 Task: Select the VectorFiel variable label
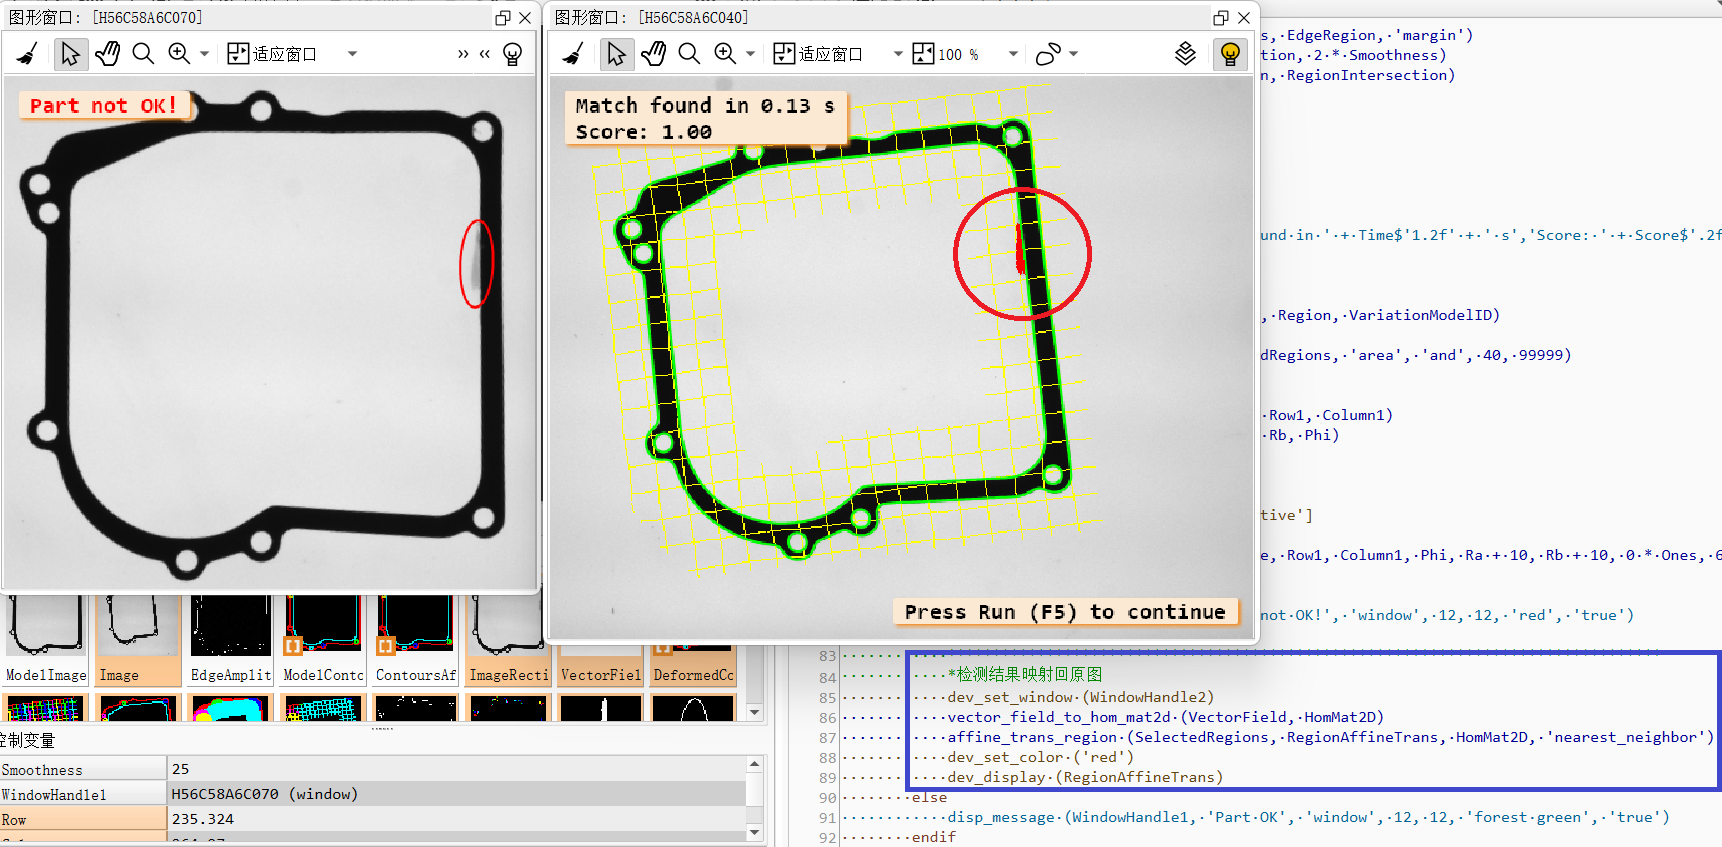pos(601,675)
